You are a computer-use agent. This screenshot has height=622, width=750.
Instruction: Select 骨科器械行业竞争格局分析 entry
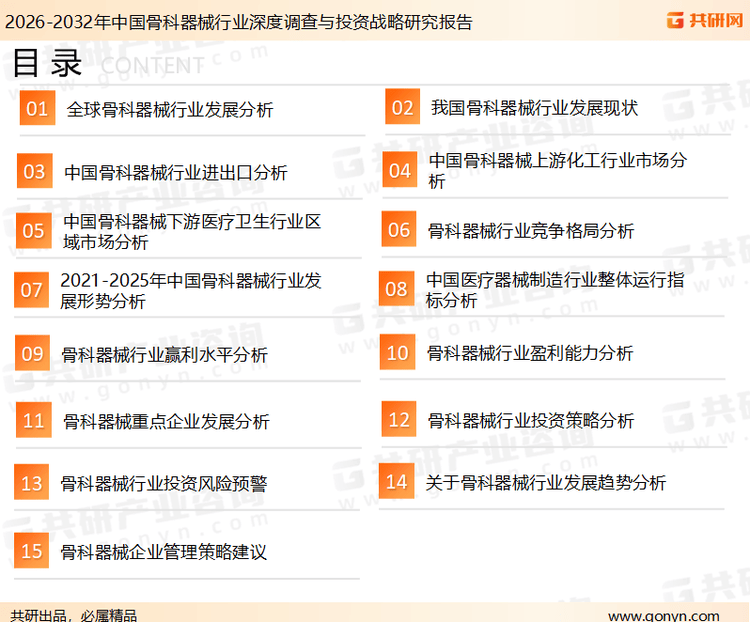tap(531, 231)
